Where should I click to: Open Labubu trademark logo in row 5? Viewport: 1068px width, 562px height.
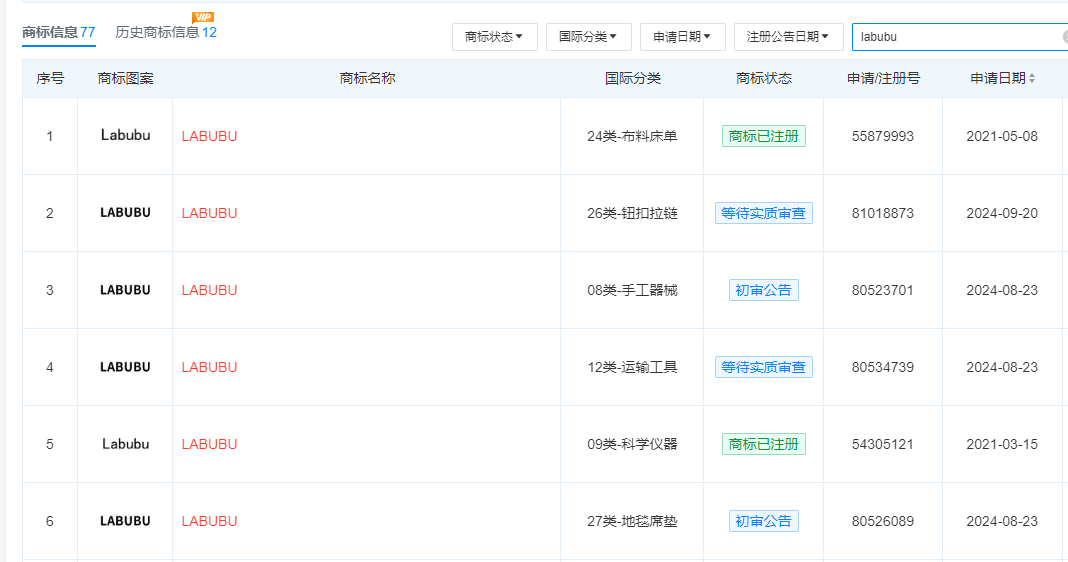pyautogui.click(x=125, y=444)
